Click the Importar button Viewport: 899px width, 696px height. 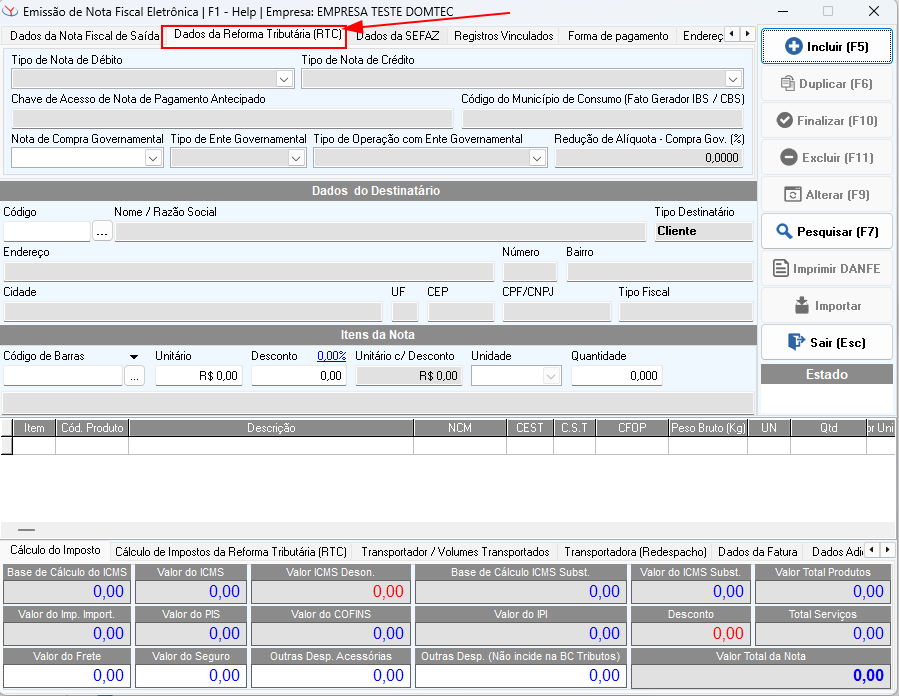(x=826, y=306)
